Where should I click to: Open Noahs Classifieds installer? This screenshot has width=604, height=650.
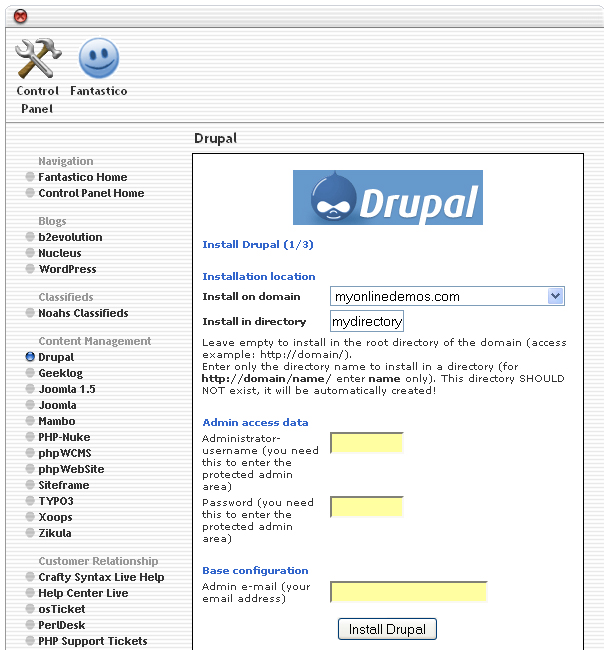(83, 313)
